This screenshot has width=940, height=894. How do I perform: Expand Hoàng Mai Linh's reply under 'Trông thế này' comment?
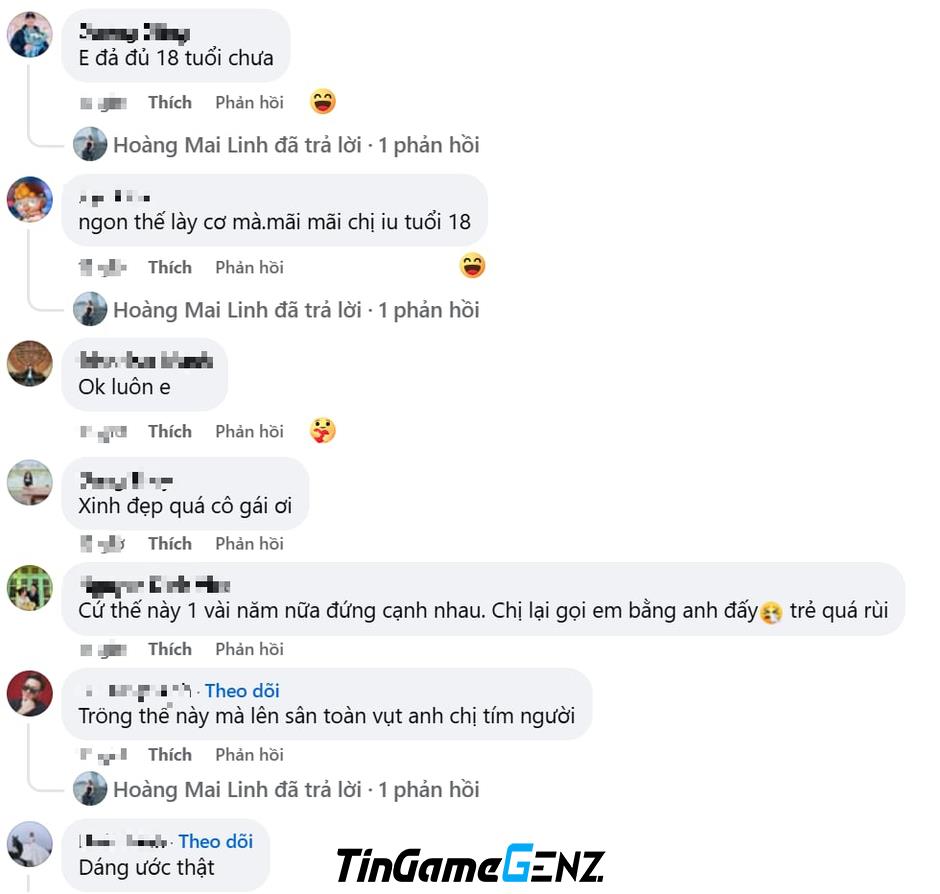(x=296, y=790)
